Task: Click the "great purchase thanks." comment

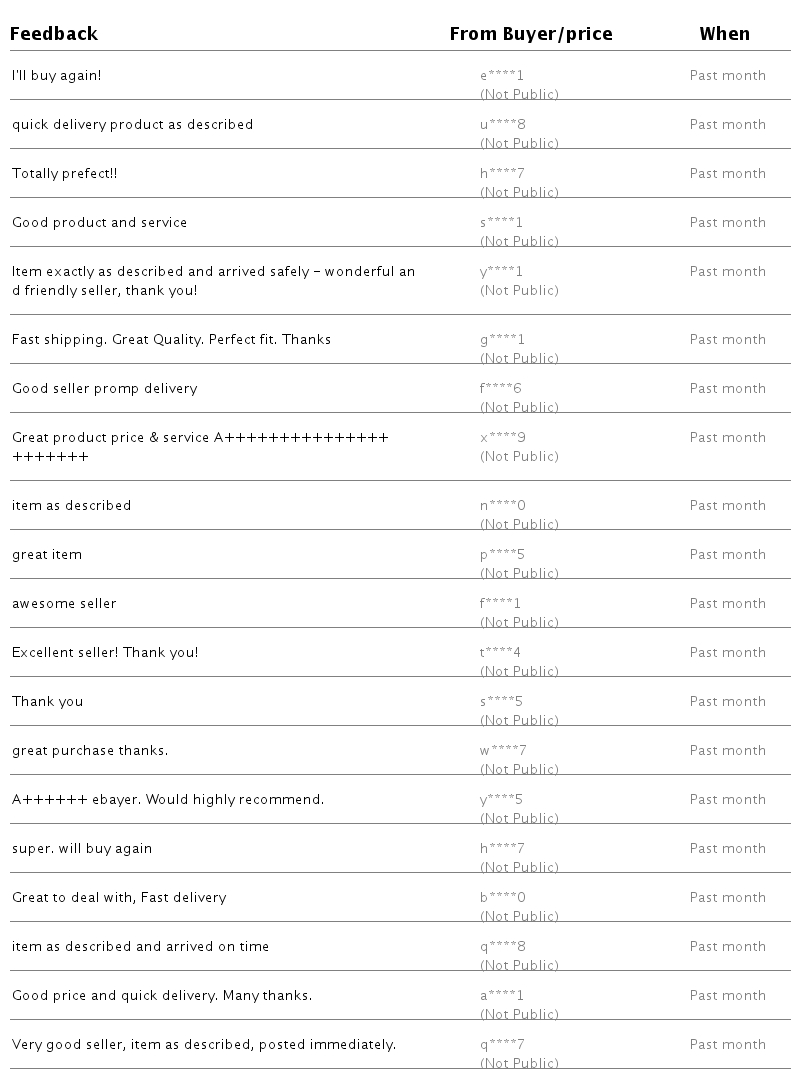Action: 90,751
